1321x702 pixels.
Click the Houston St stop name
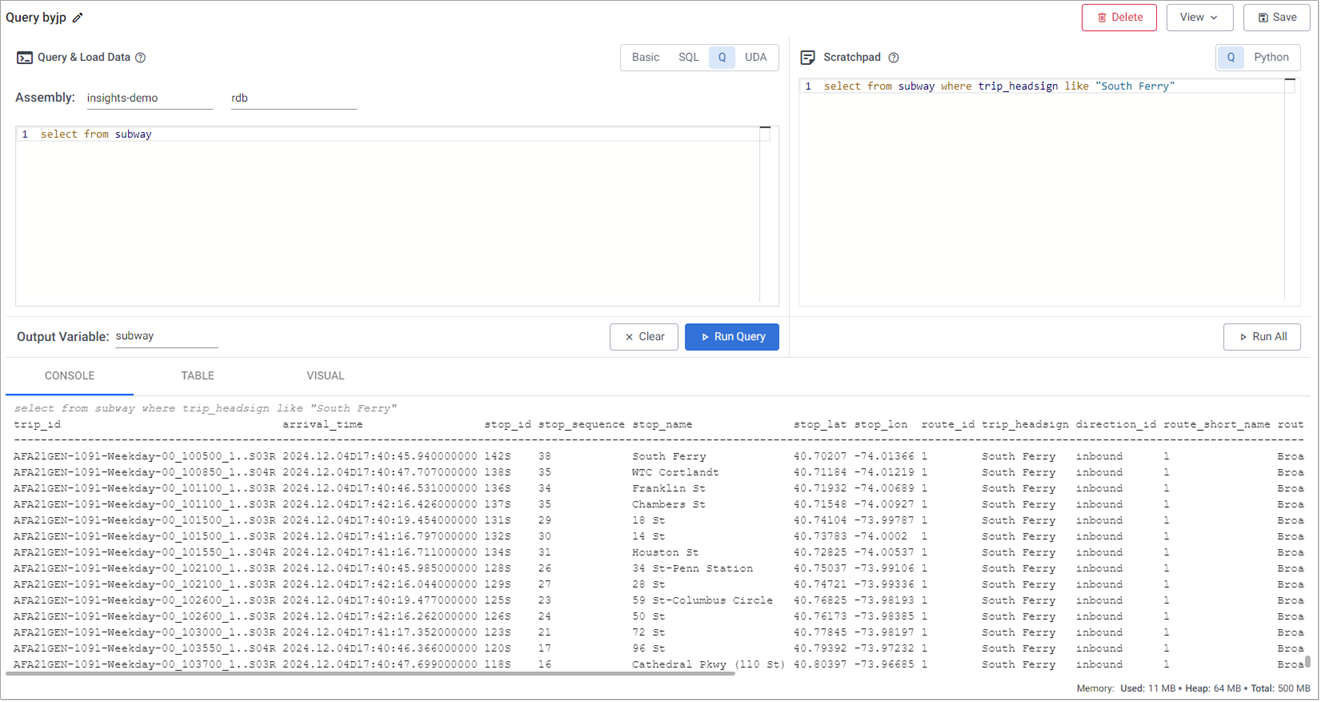pos(665,553)
